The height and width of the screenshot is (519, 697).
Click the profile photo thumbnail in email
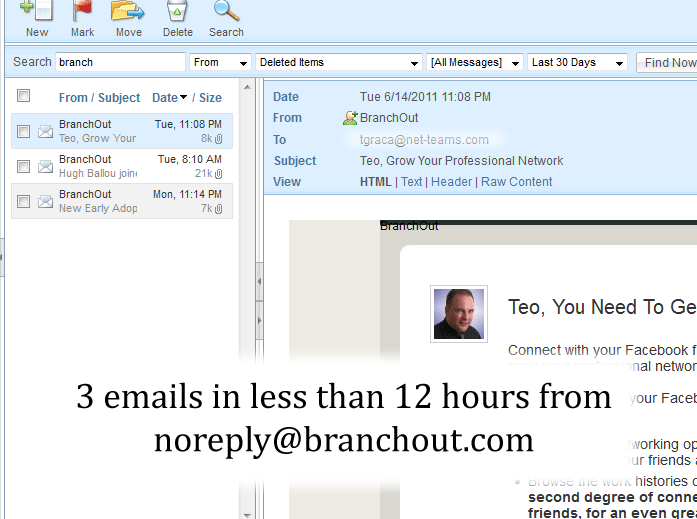pos(459,314)
